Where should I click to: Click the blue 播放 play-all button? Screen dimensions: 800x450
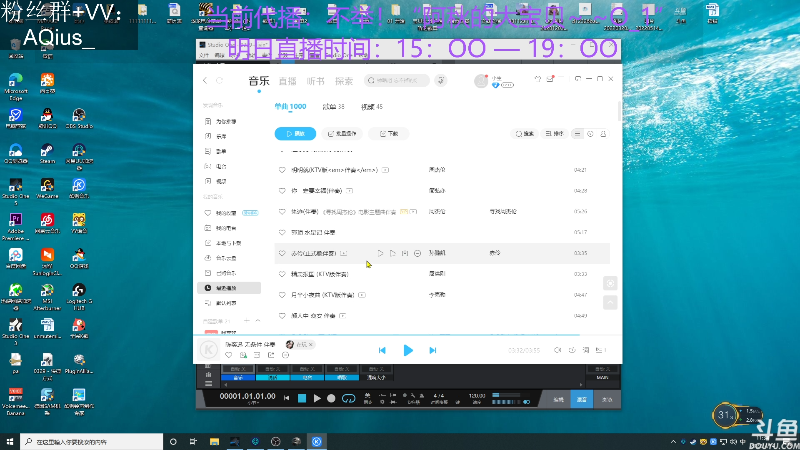pos(295,134)
